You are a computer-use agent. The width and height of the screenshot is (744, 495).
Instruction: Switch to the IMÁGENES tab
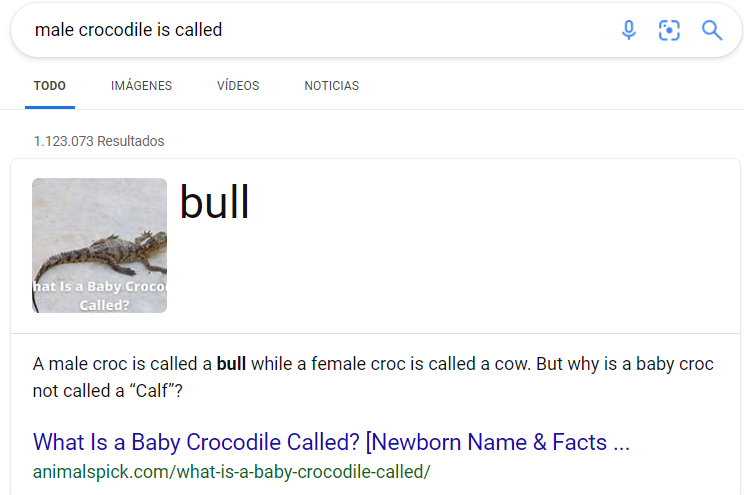pyautogui.click(x=141, y=86)
